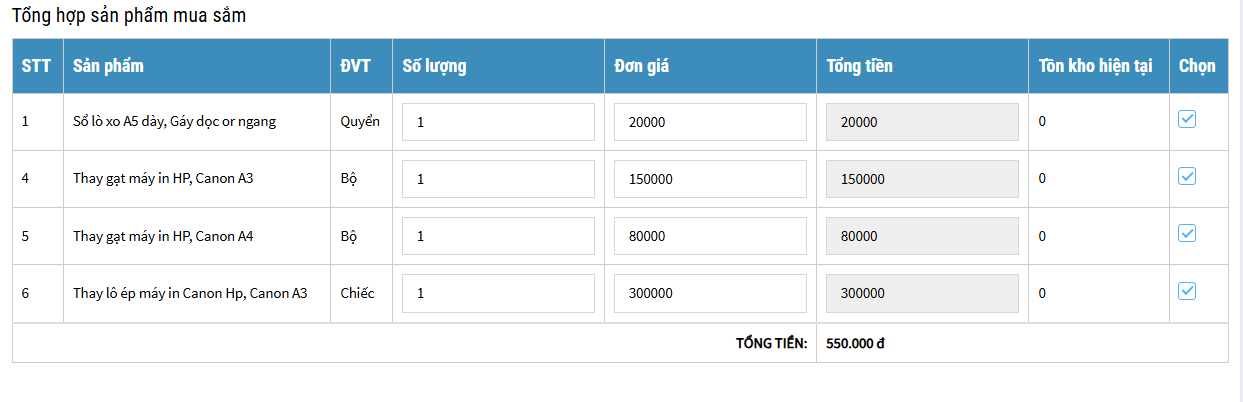This screenshot has height=402, width=1243.
Task: Click the unit price field showing 300000
Action: click(710, 293)
